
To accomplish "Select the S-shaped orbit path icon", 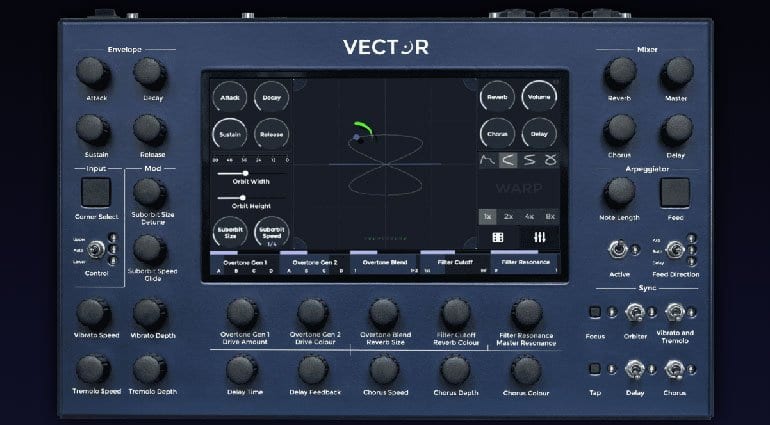I will (x=529, y=160).
